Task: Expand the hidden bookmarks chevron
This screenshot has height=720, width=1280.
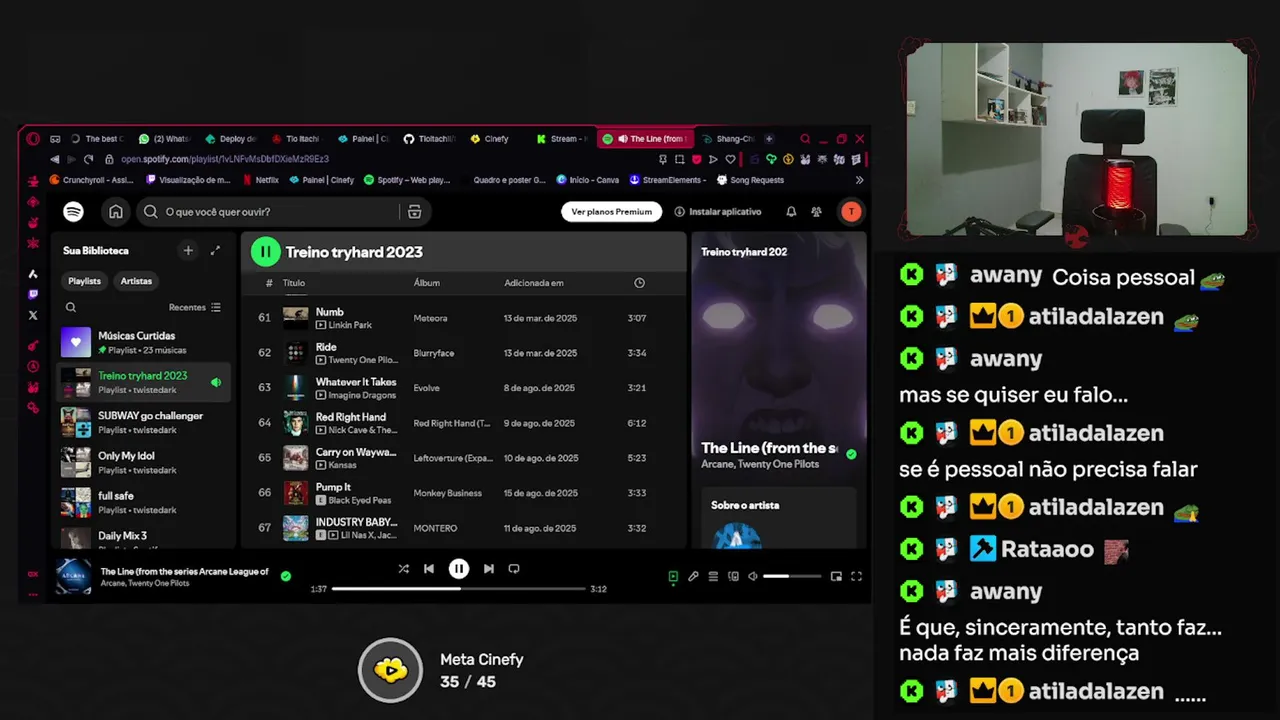Action: (x=859, y=180)
